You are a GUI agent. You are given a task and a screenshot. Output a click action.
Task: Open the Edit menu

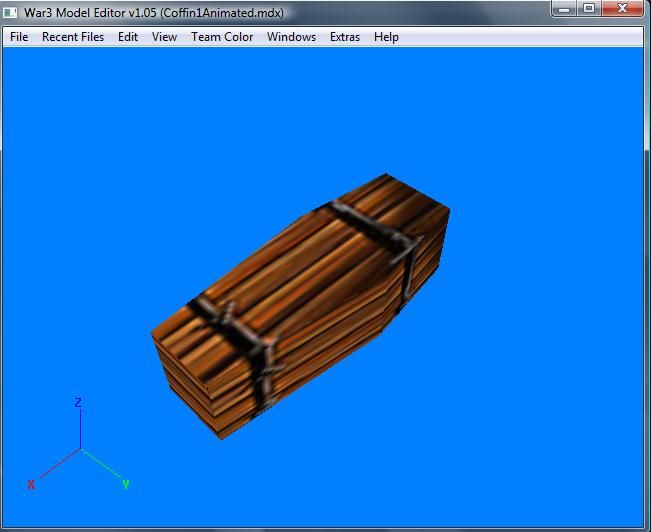(127, 37)
